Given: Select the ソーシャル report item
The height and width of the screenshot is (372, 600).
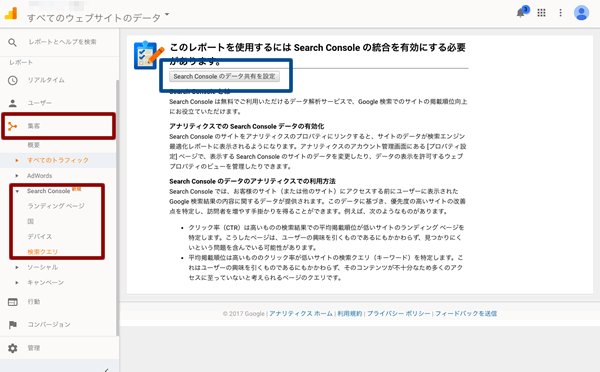Looking at the screenshot, I should 42,267.
